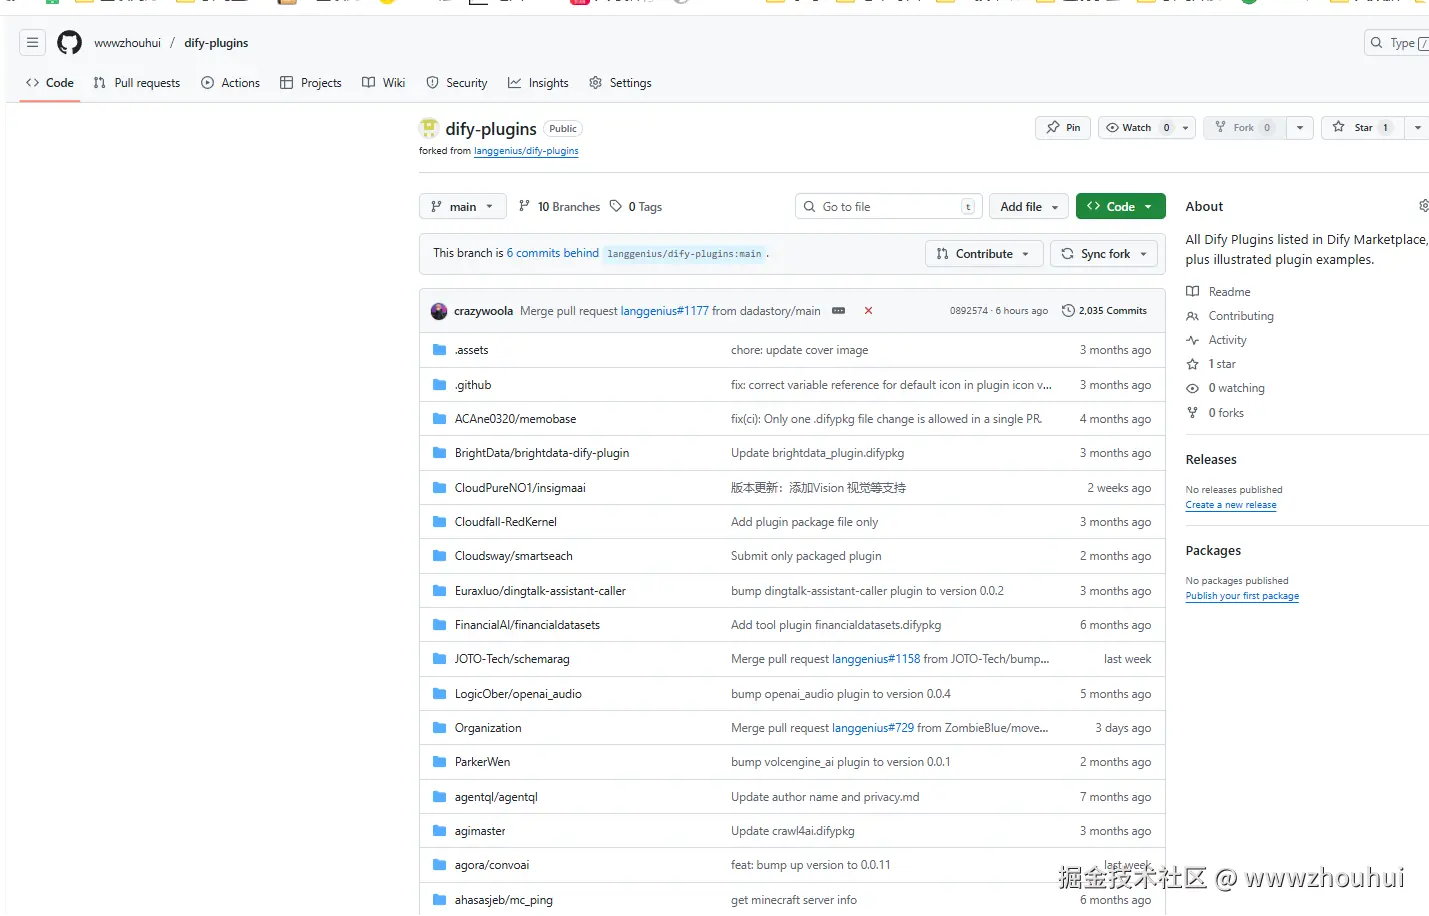Open the 6 commits behind link

click(553, 254)
